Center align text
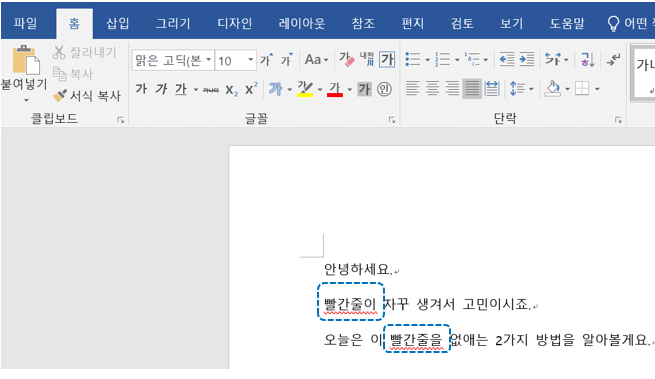The height and width of the screenshot is (379, 655). click(x=432, y=88)
